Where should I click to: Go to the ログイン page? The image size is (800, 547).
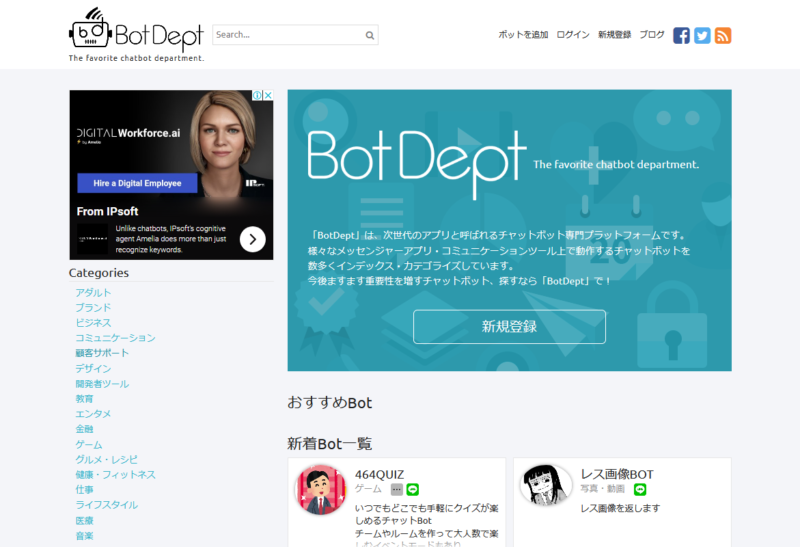pyautogui.click(x=573, y=35)
